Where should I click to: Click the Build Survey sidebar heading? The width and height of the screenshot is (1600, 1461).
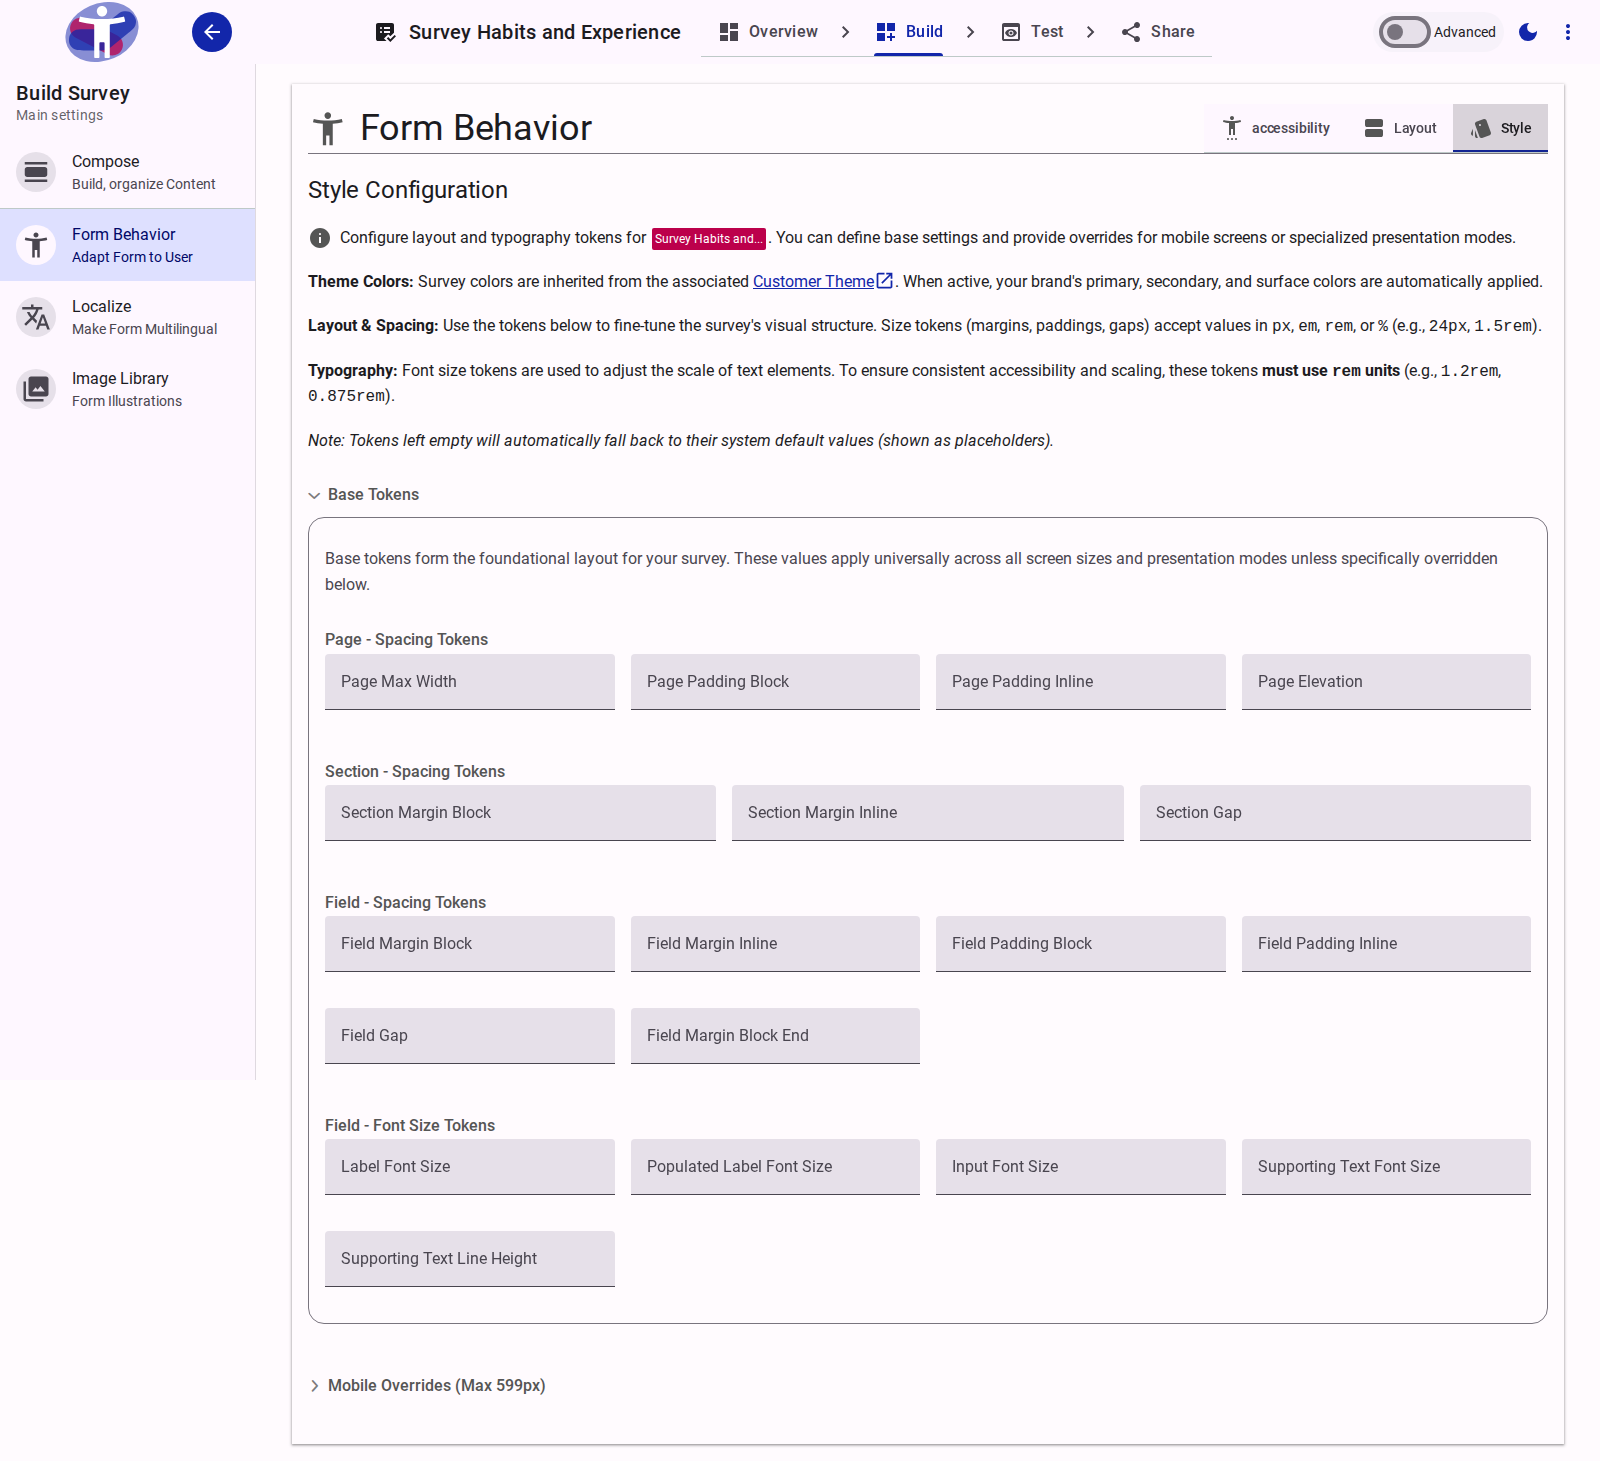(73, 93)
